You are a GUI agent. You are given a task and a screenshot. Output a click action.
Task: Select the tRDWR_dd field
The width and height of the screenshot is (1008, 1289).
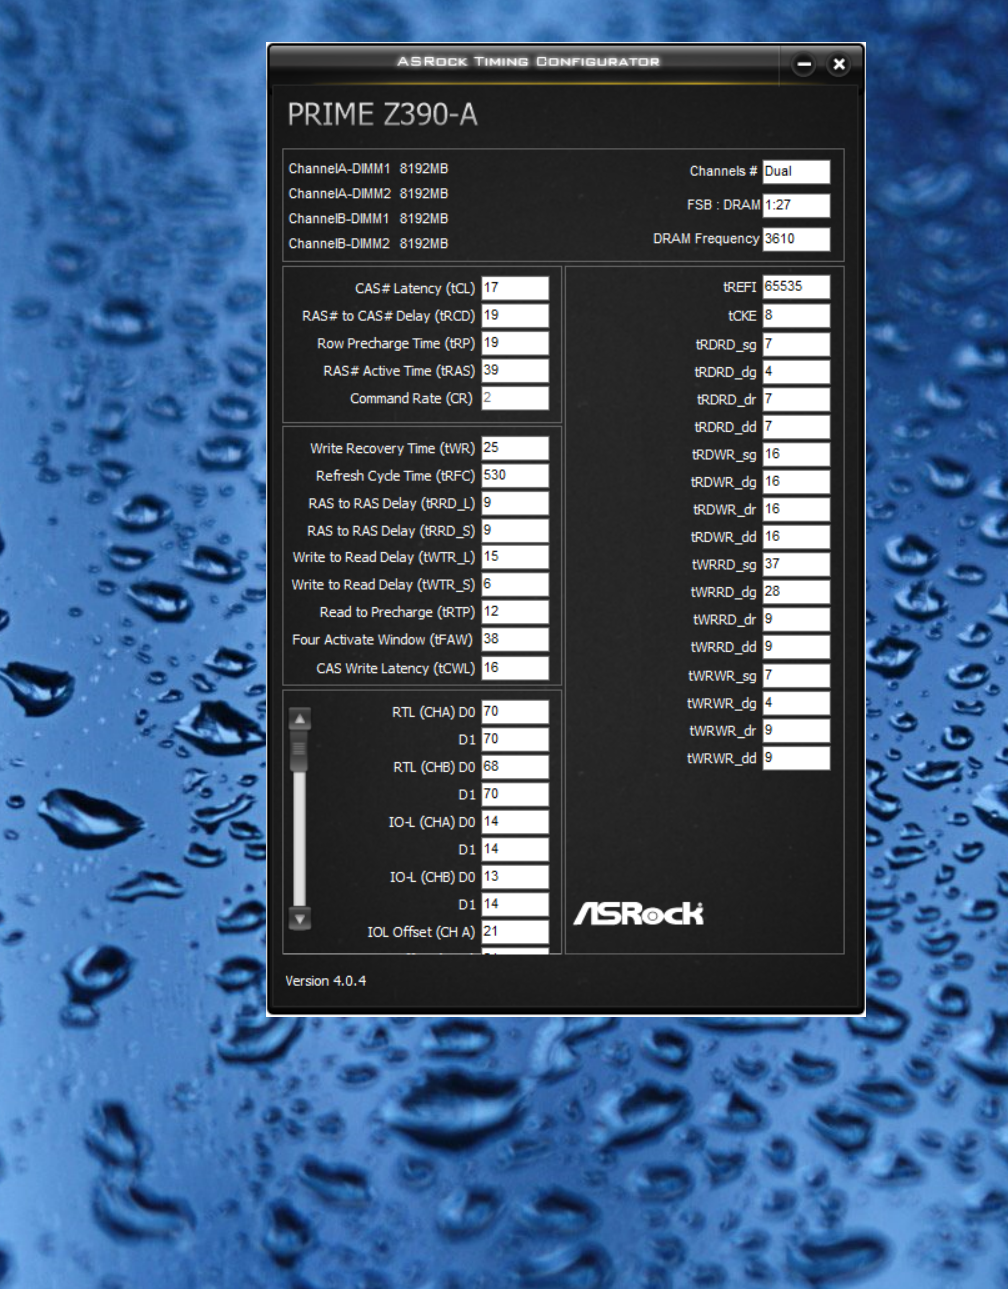point(796,537)
